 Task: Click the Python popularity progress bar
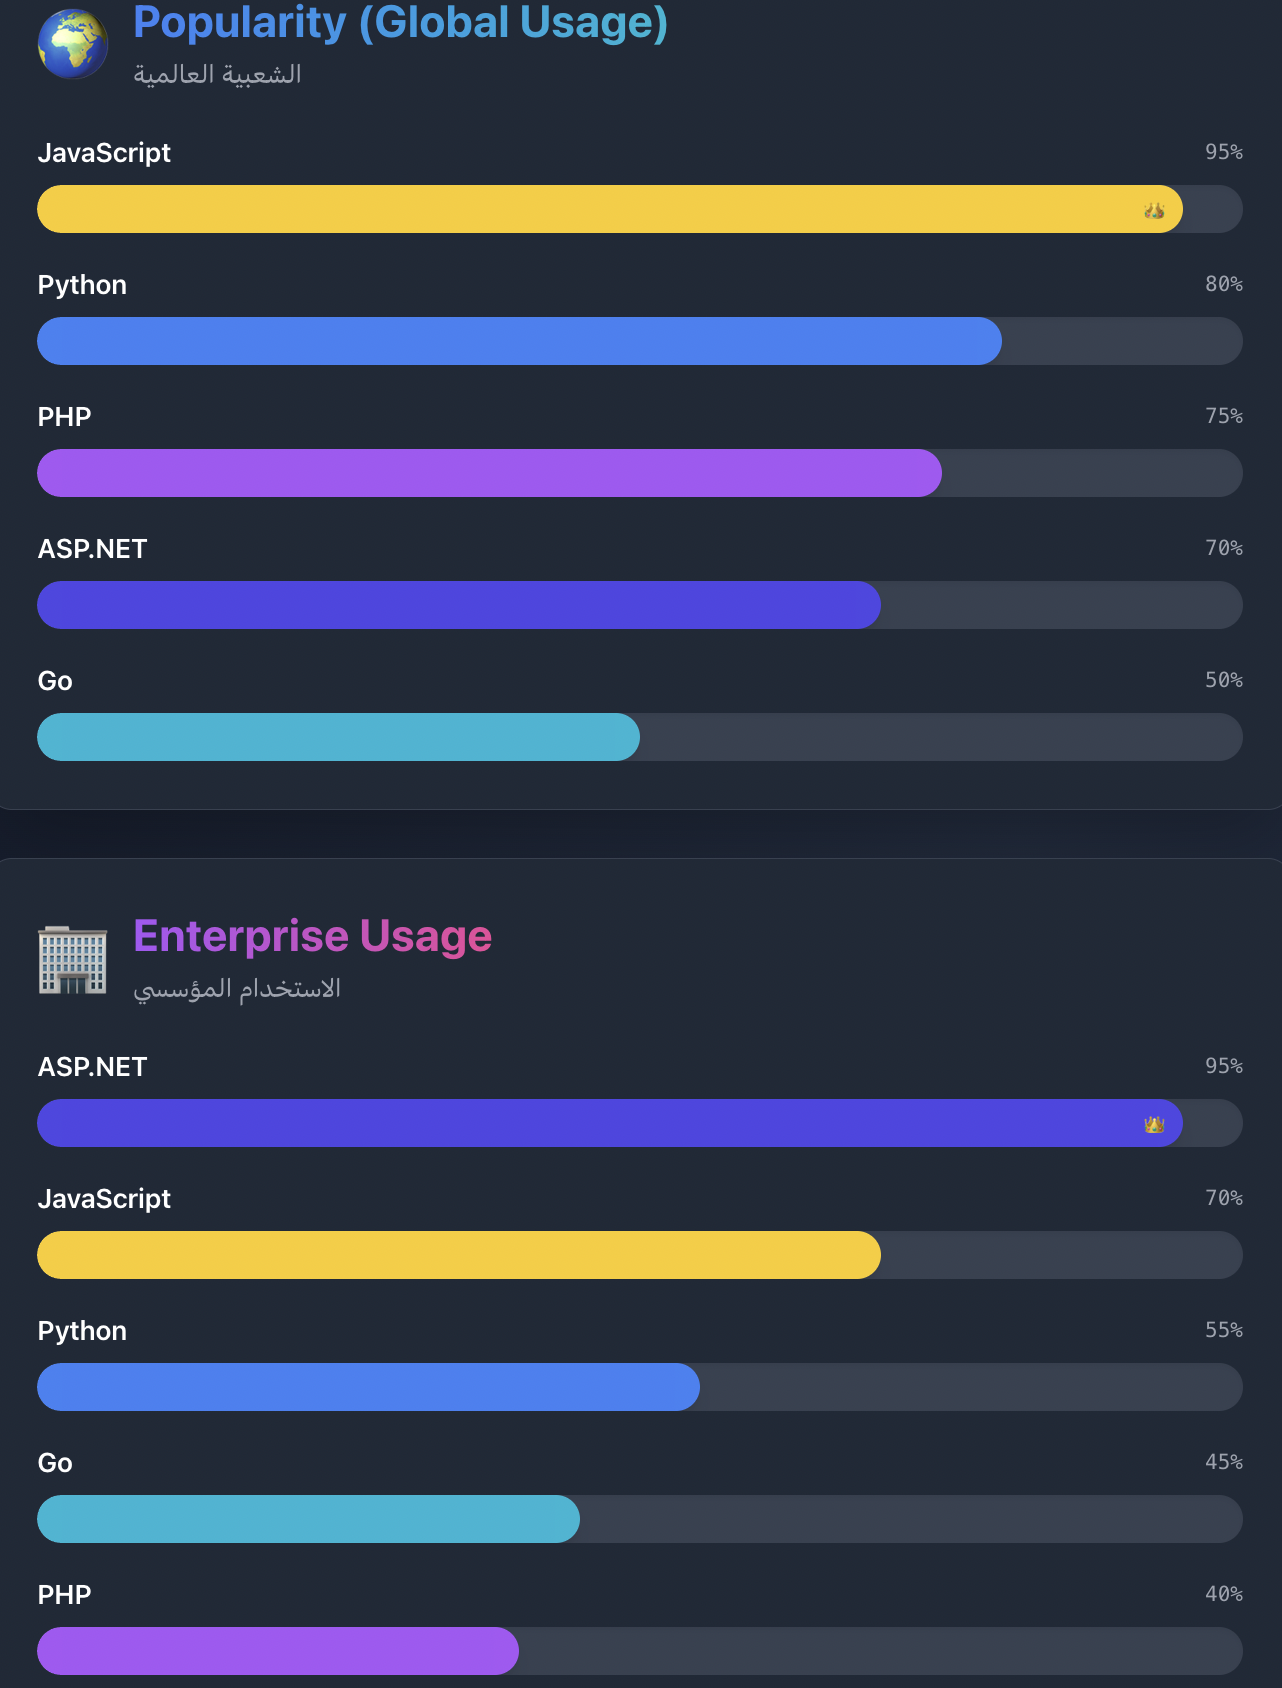pos(519,341)
